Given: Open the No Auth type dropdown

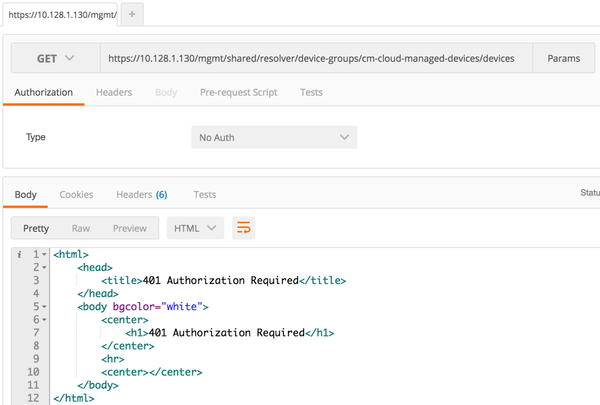Looking at the screenshot, I should click(273, 137).
